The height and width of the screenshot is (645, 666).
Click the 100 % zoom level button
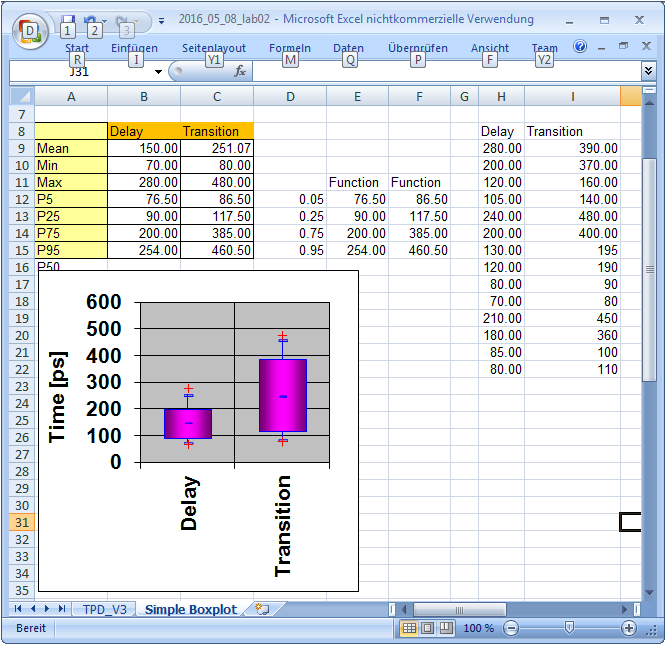479,628
